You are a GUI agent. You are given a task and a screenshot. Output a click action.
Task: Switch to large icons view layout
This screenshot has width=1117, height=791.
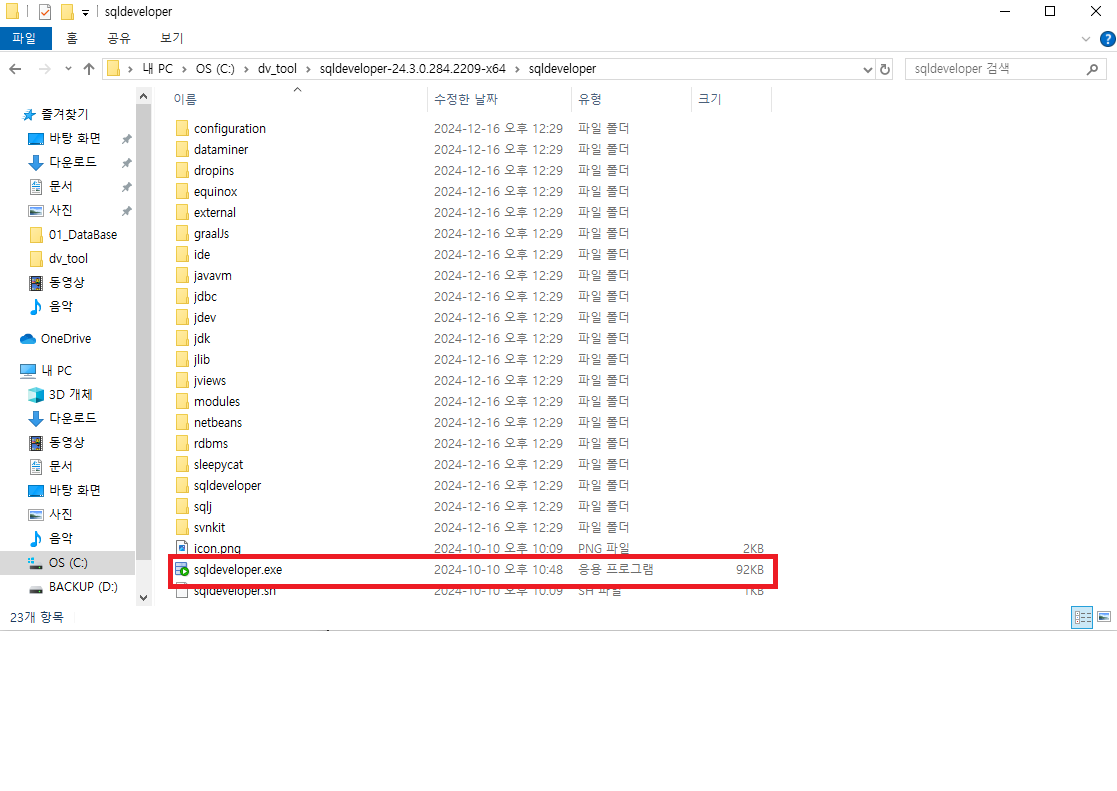pyautogui.click(x=1104, y=617)
